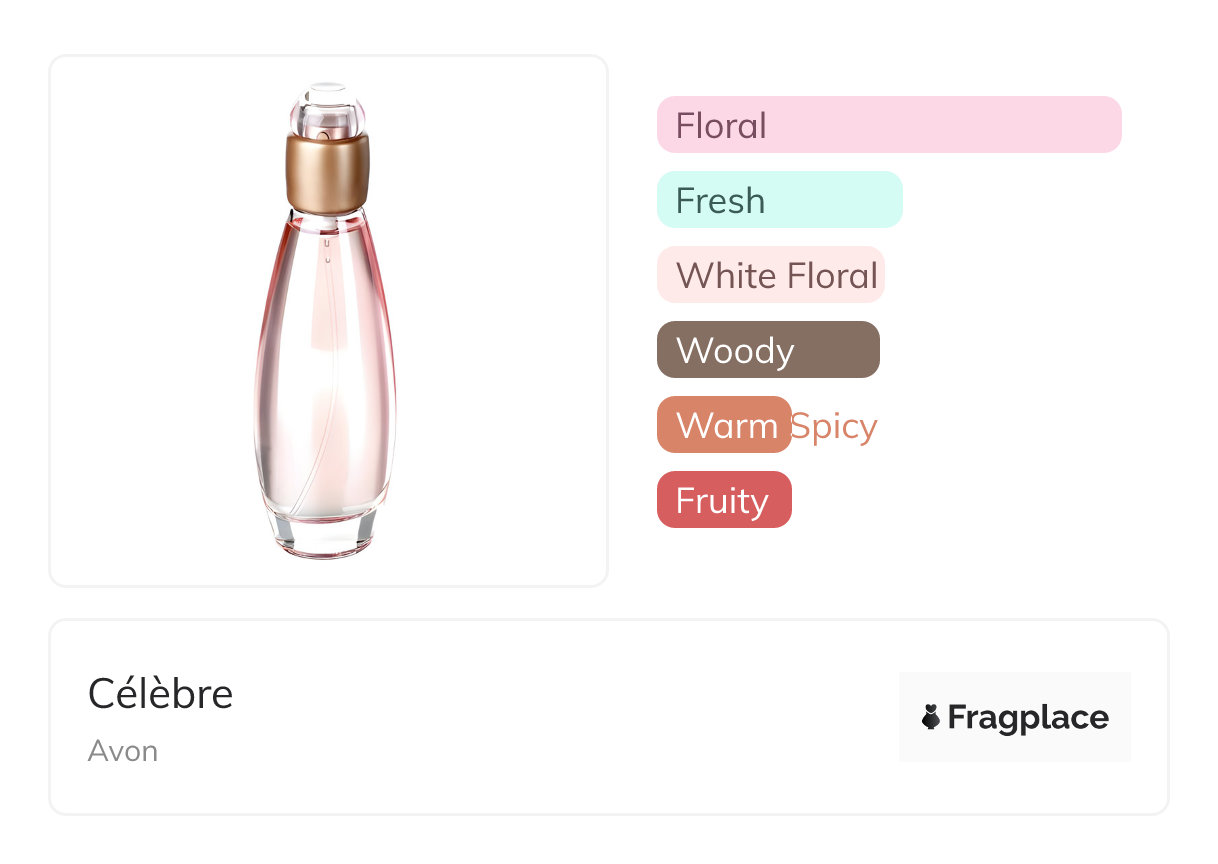Click the glass base of the bottle
The image size is (1218, 864).
[x=326, y=533]
